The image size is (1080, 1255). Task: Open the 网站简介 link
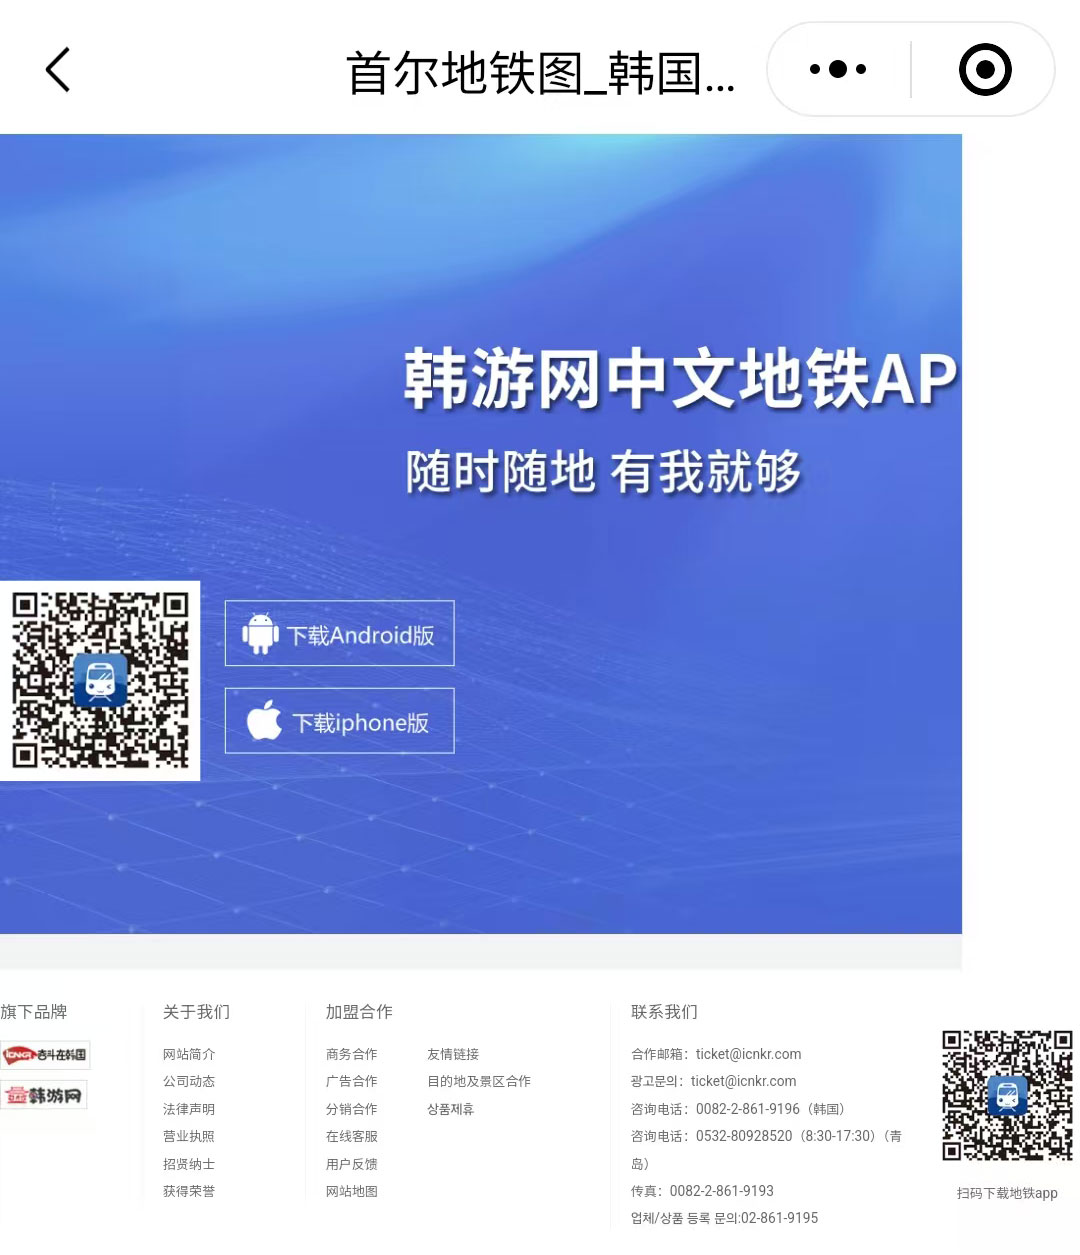(189, 1054)
